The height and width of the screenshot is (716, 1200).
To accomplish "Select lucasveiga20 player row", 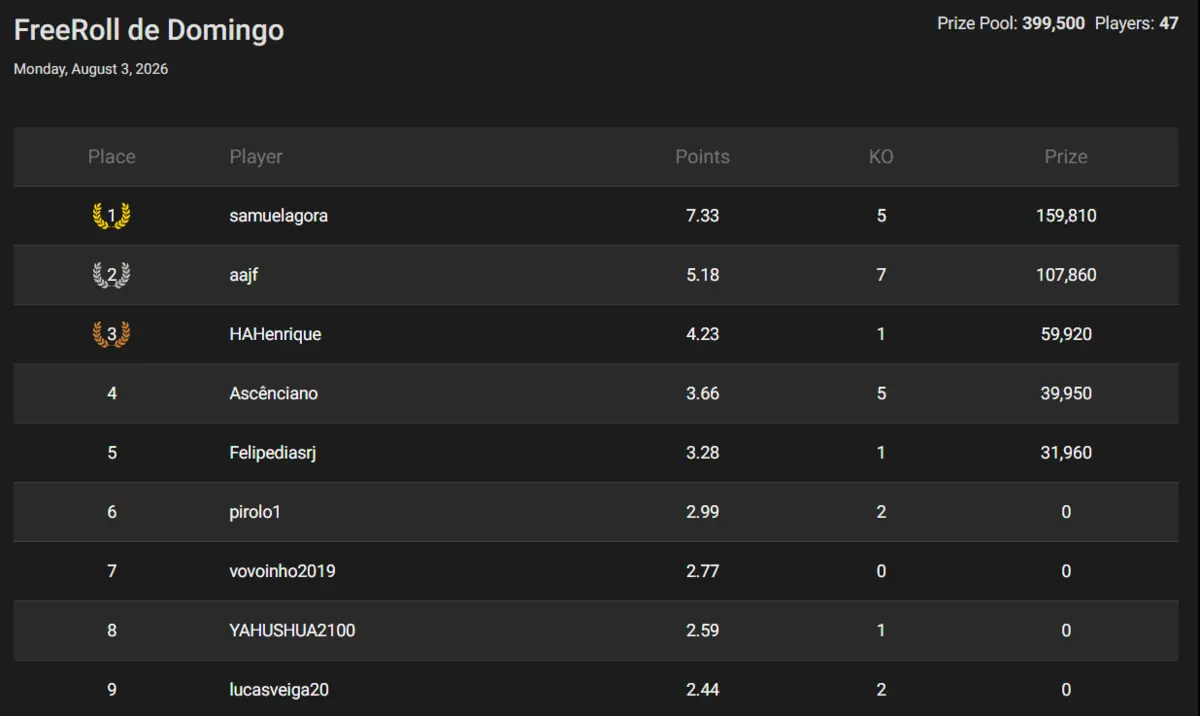I will click(x=596, y=689).
